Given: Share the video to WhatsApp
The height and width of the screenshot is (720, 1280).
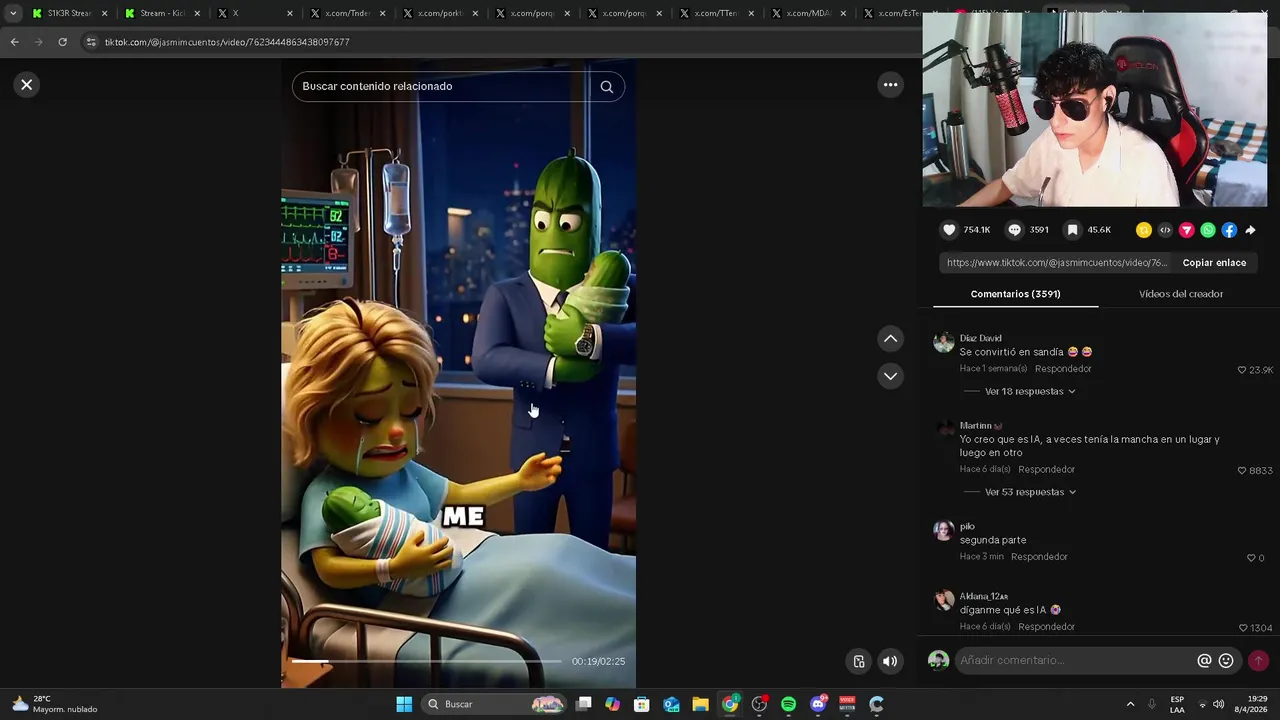Looking at the screenshot, I should [x=1208, y=230].
